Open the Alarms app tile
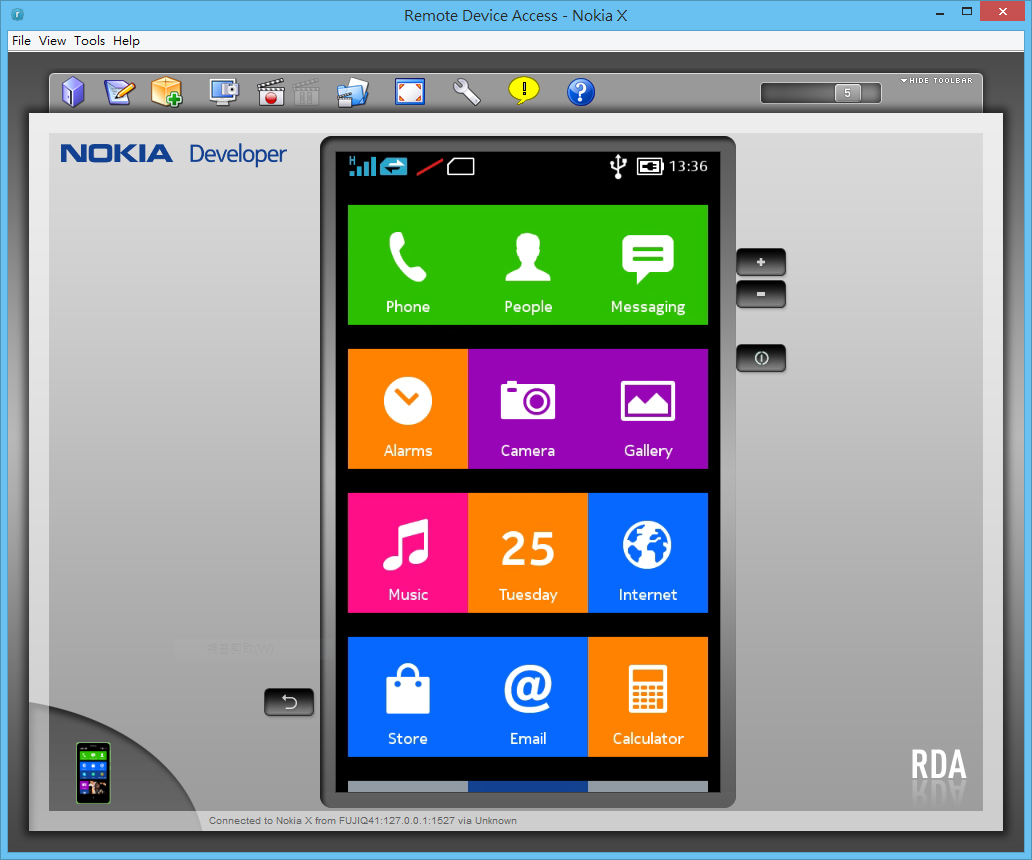Screen dimensions: 1032x860 (x=408, y=409)
